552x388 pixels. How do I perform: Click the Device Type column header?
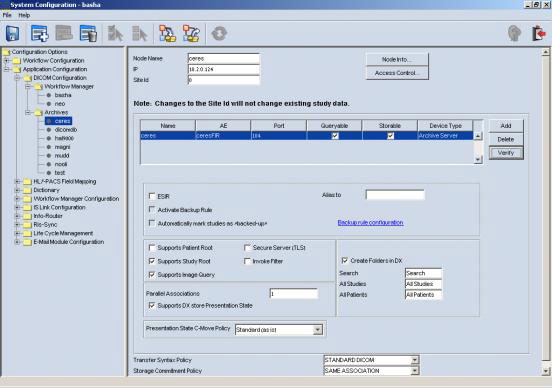(445, 126)
